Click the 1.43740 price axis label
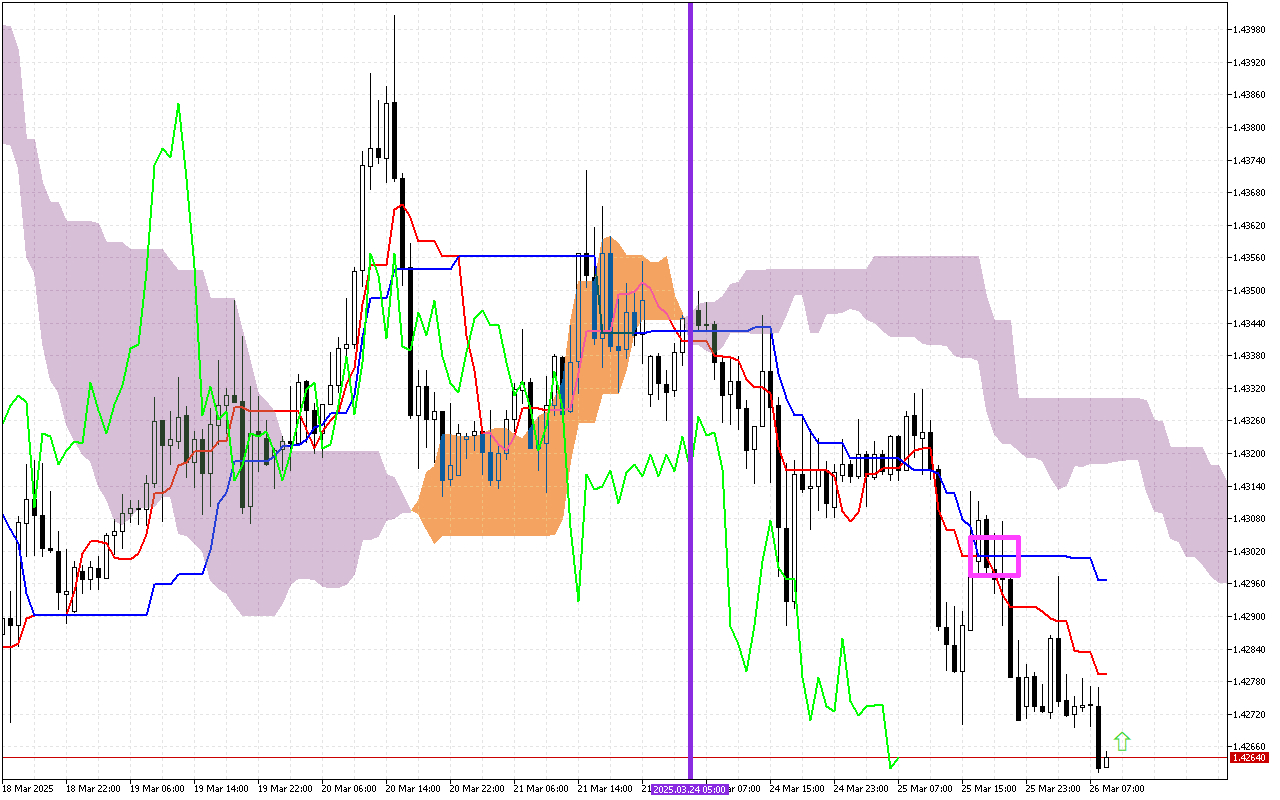The width and height of the screenshot is (1280, 800). [1251, 160]
